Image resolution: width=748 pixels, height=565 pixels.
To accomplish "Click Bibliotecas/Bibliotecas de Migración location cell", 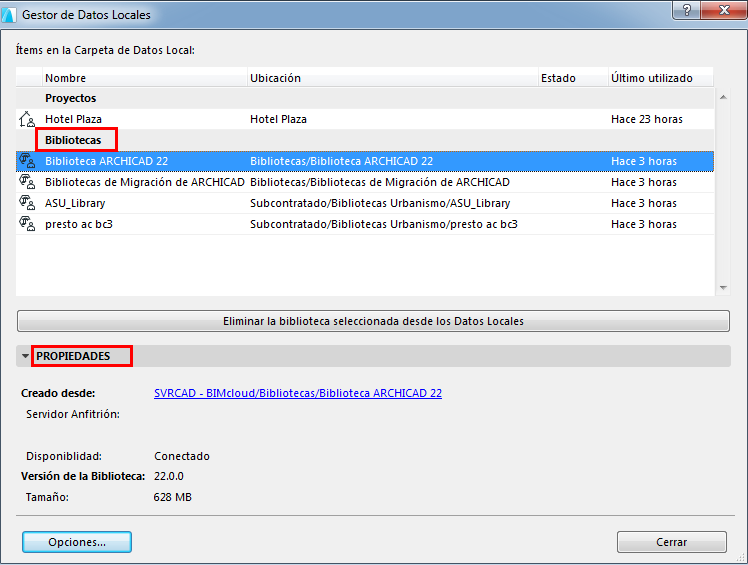I will 380,182.
